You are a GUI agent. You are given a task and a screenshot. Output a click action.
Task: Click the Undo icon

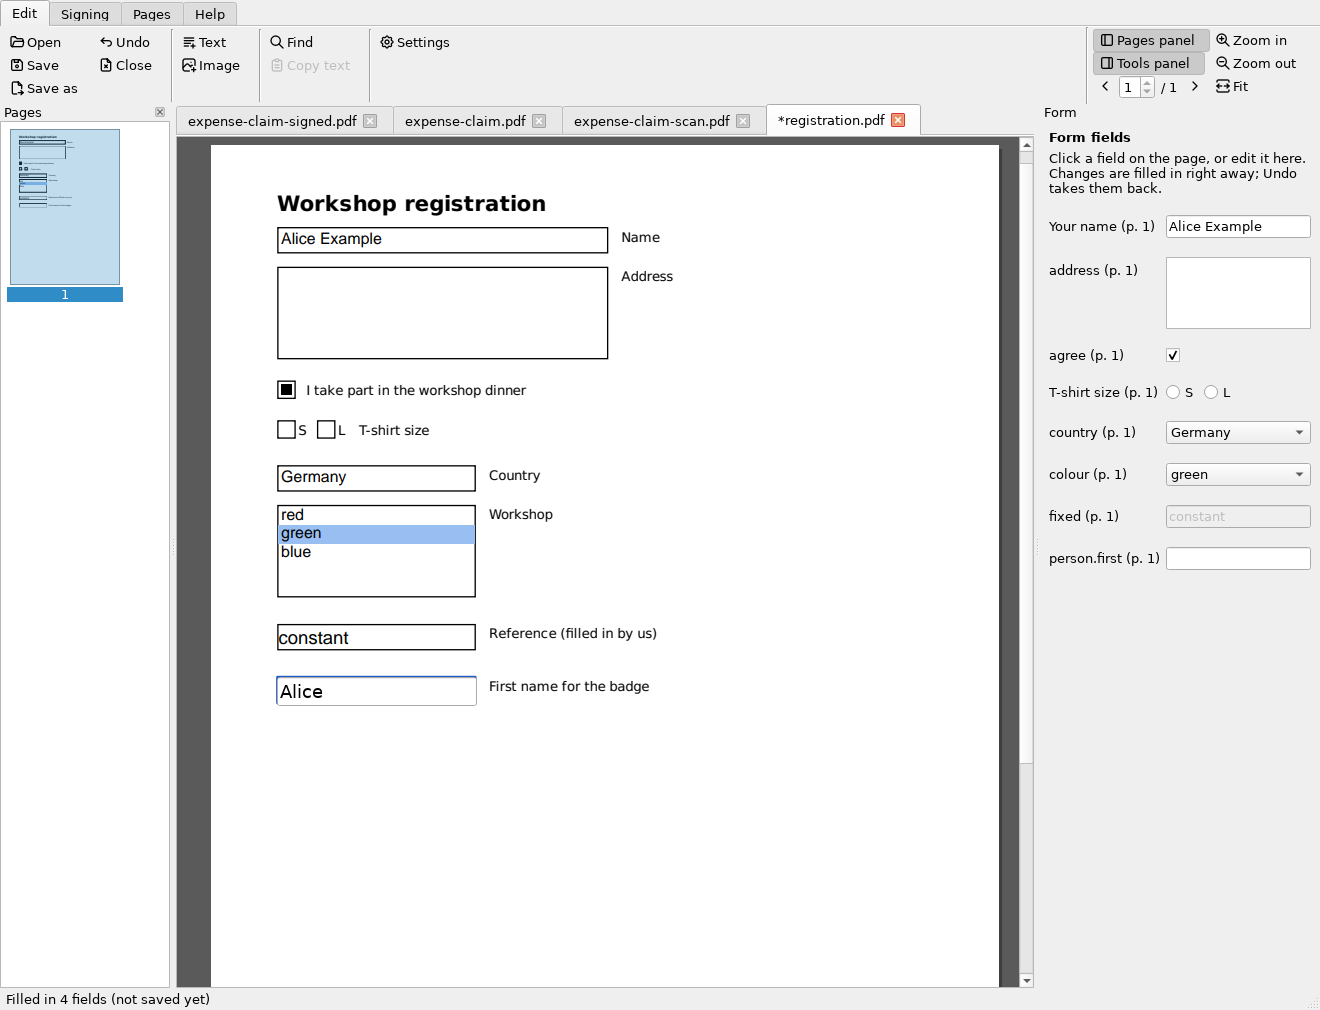[x=106, y=42]
